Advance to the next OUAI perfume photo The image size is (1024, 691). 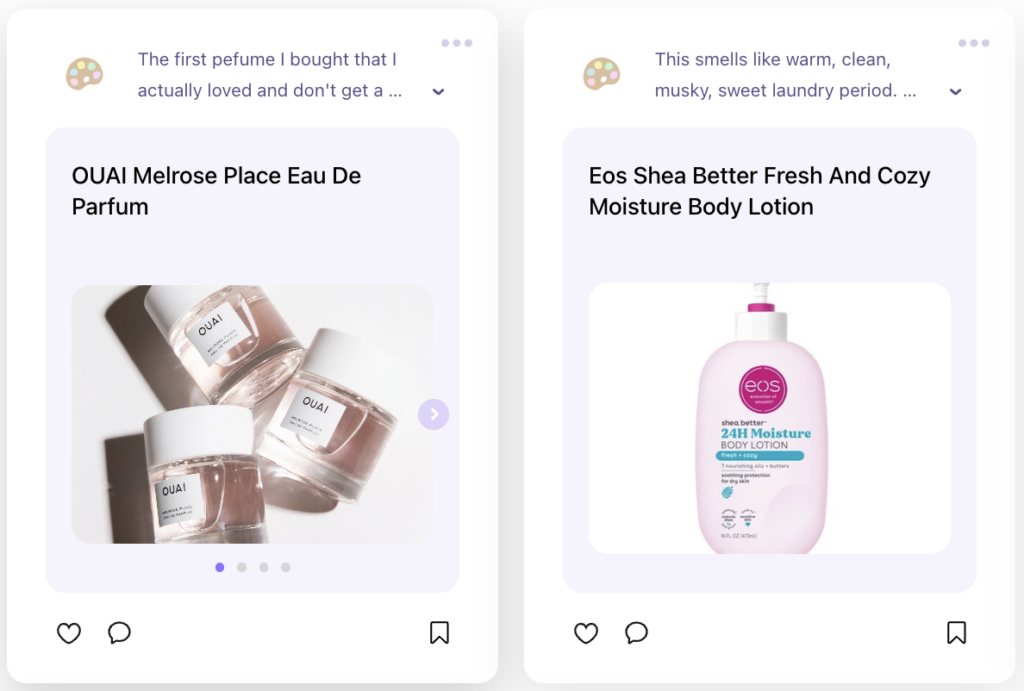(x=434, y=414)
